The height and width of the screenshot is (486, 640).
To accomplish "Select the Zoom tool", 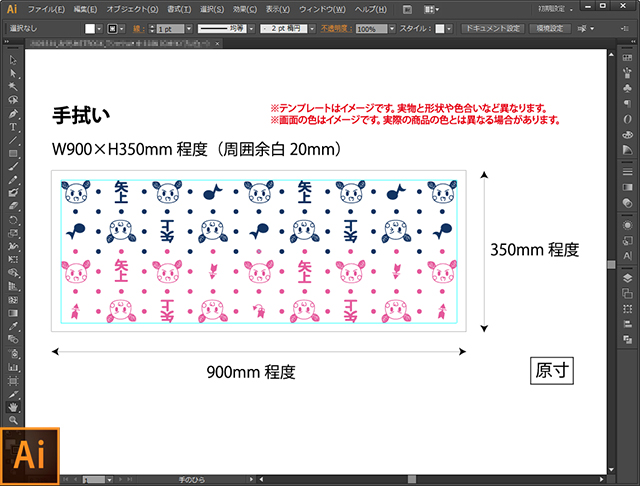I will click(13, 420).
